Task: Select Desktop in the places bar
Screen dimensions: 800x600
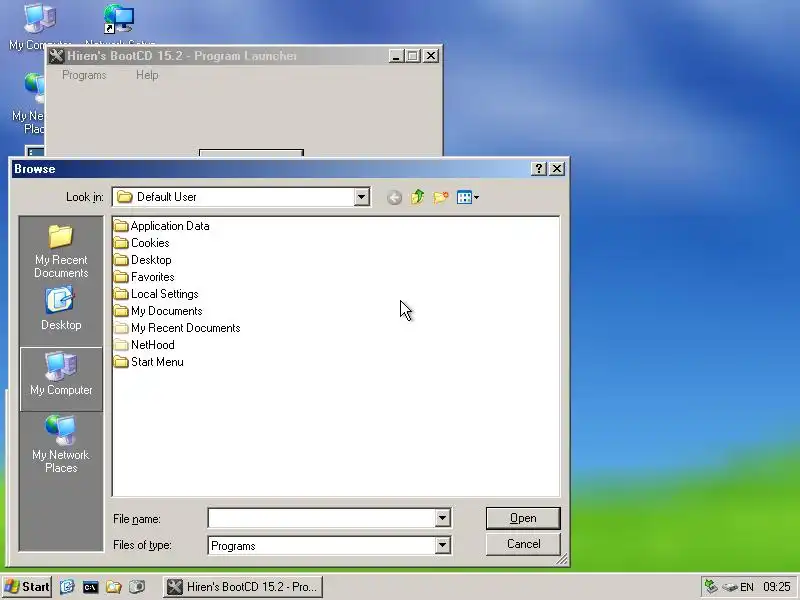Action: click(x=61, y=309)
